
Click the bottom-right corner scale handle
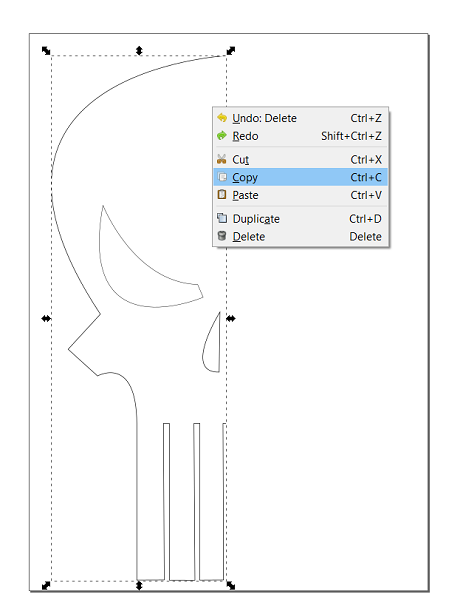click(231, 585)
